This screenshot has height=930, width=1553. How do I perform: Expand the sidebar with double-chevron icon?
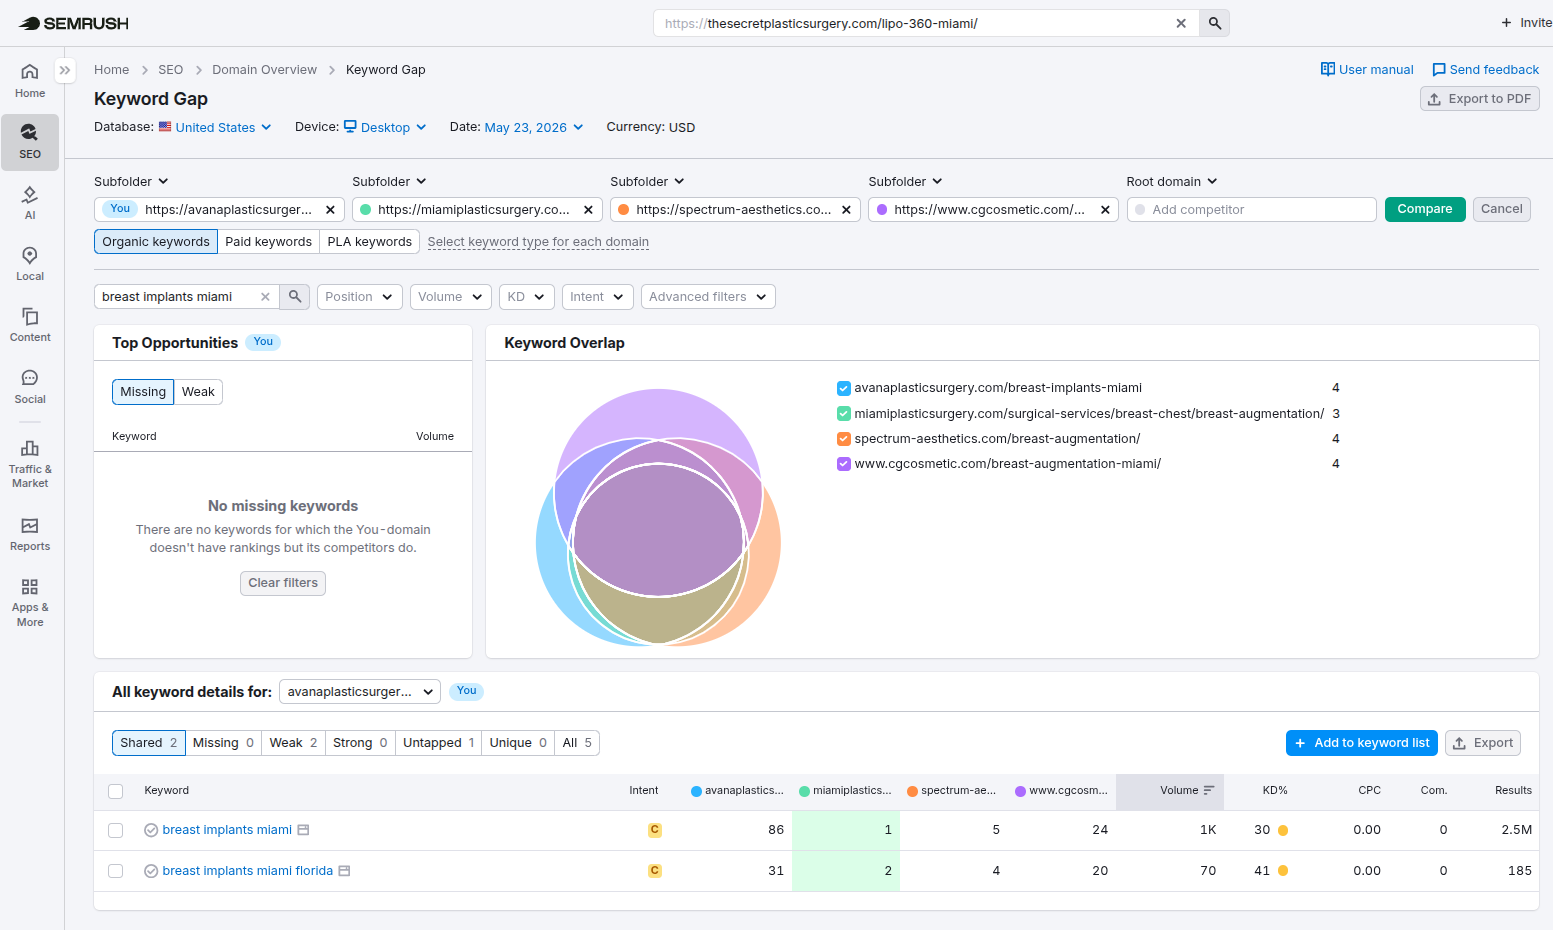click(x=65, y=70)
